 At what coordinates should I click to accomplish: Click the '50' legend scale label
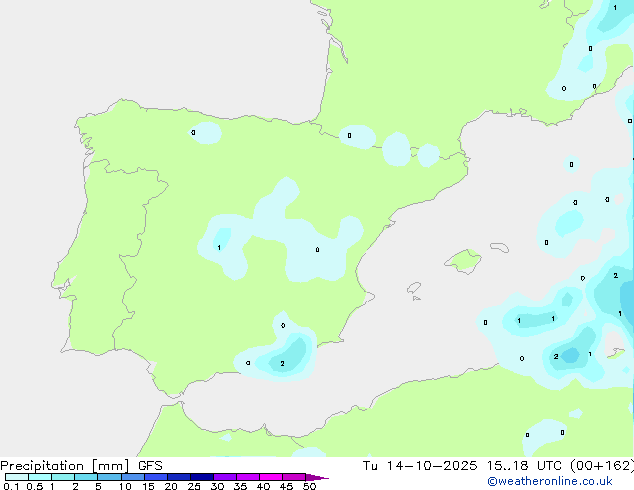(x=309, y=486)
